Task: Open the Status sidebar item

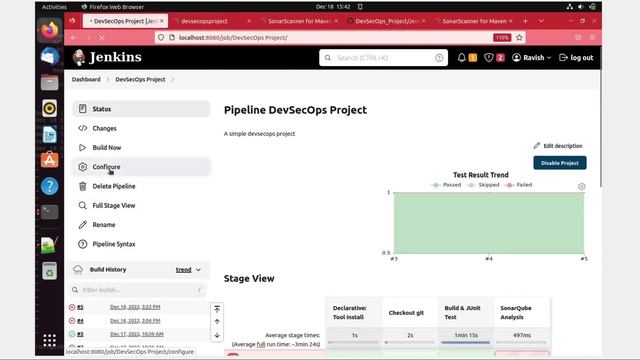Action: tap(141, 109)
